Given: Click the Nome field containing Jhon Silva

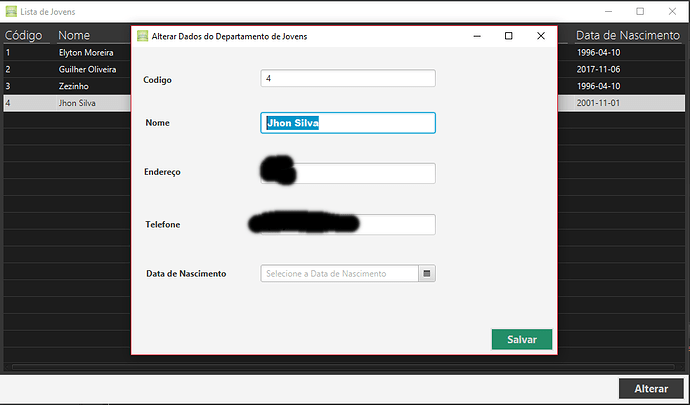Looking at the screenshot, I should pyautogui.click(x=348, y=123).
